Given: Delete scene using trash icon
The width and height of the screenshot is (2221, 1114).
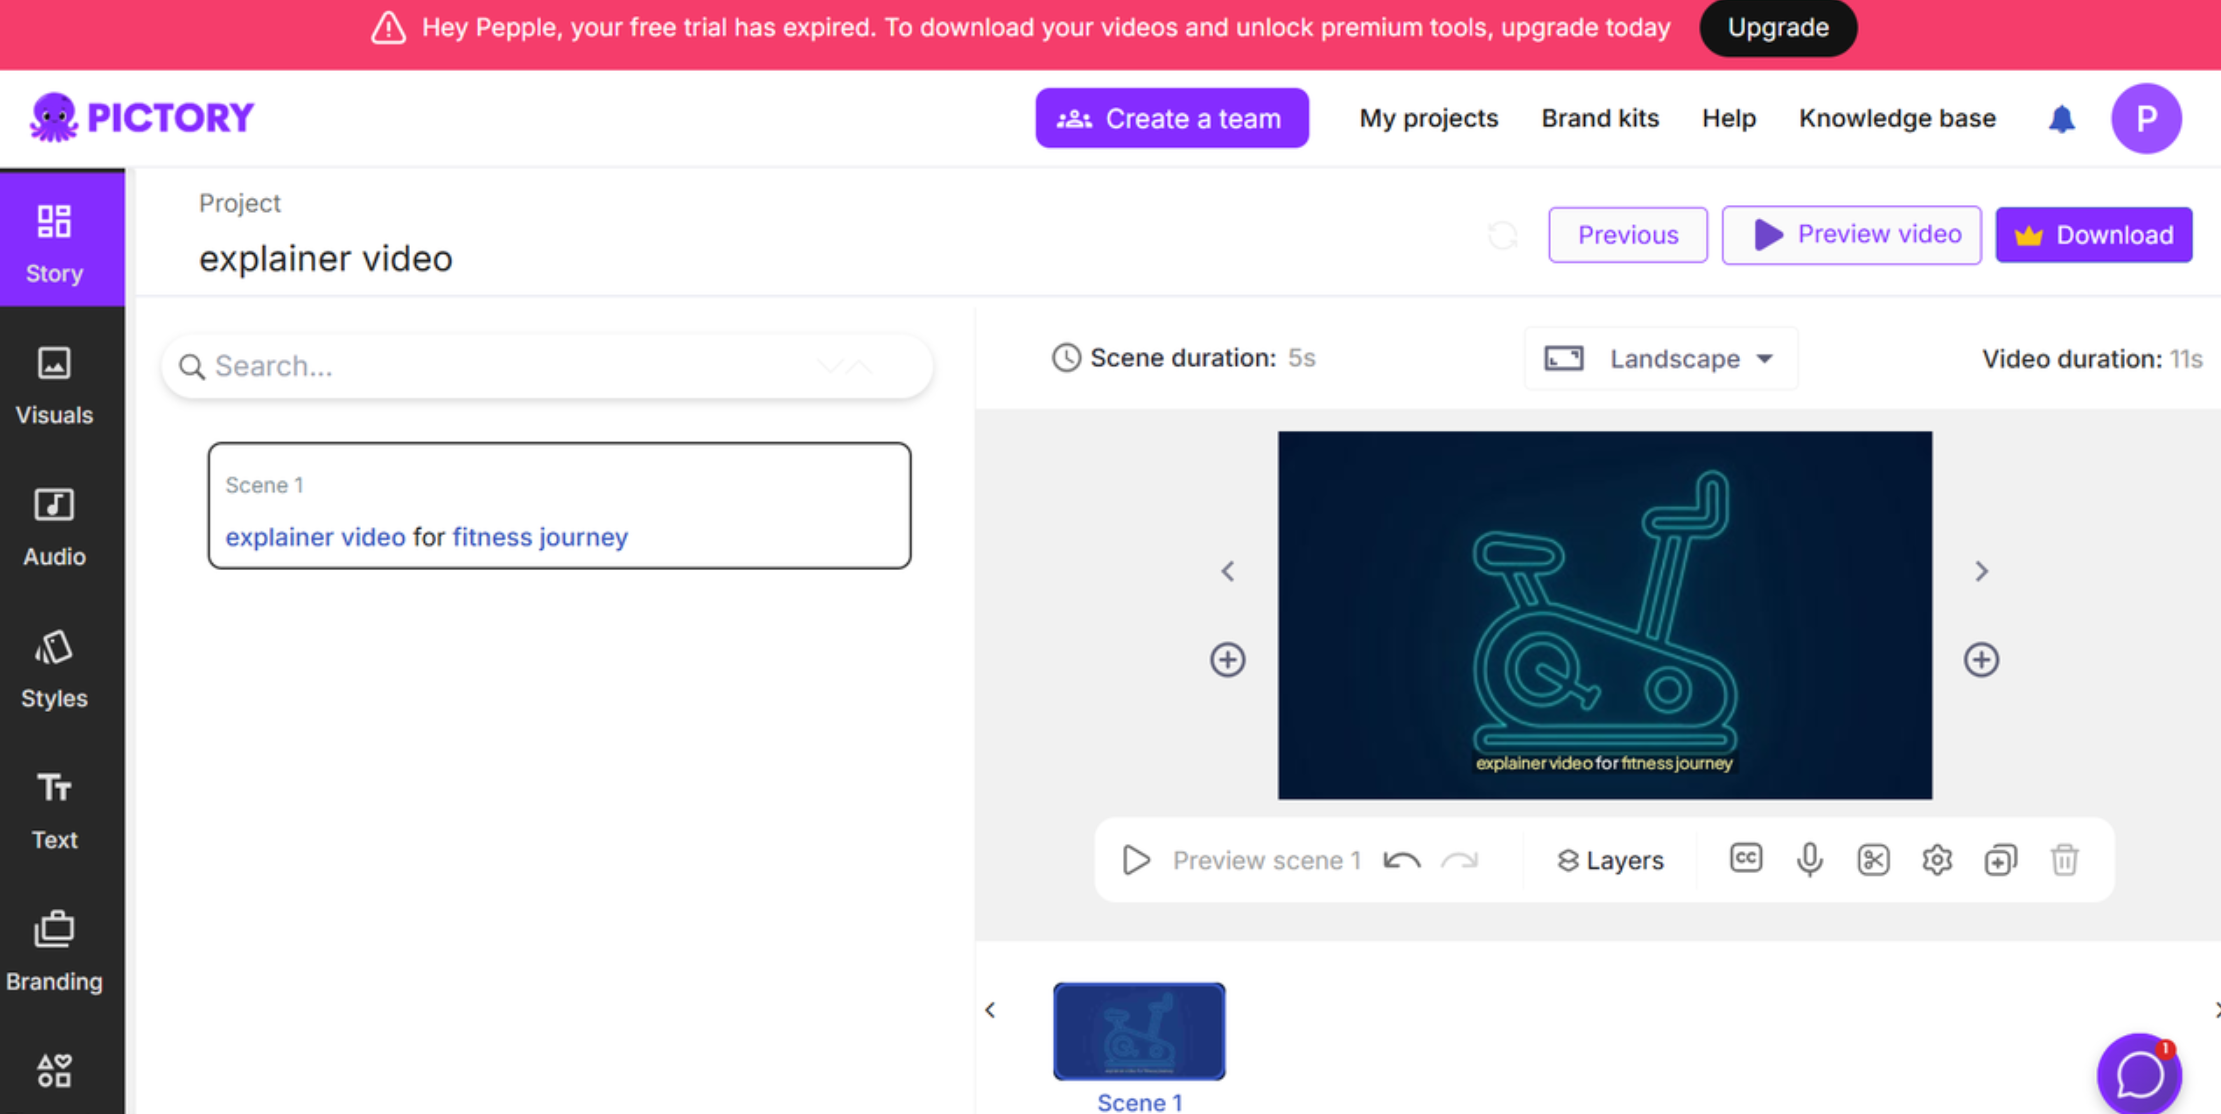Looking at the screenshot, I should tap(2065, 860).
